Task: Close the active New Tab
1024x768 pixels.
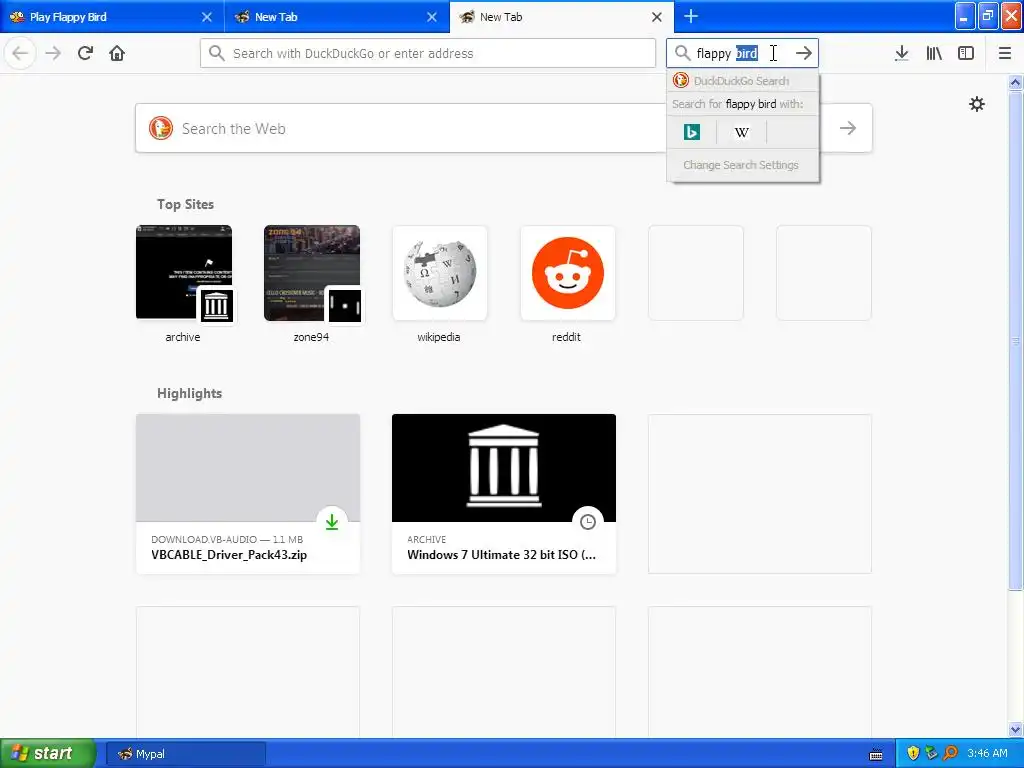Action: pyautogui.click(x=657, y=17)
